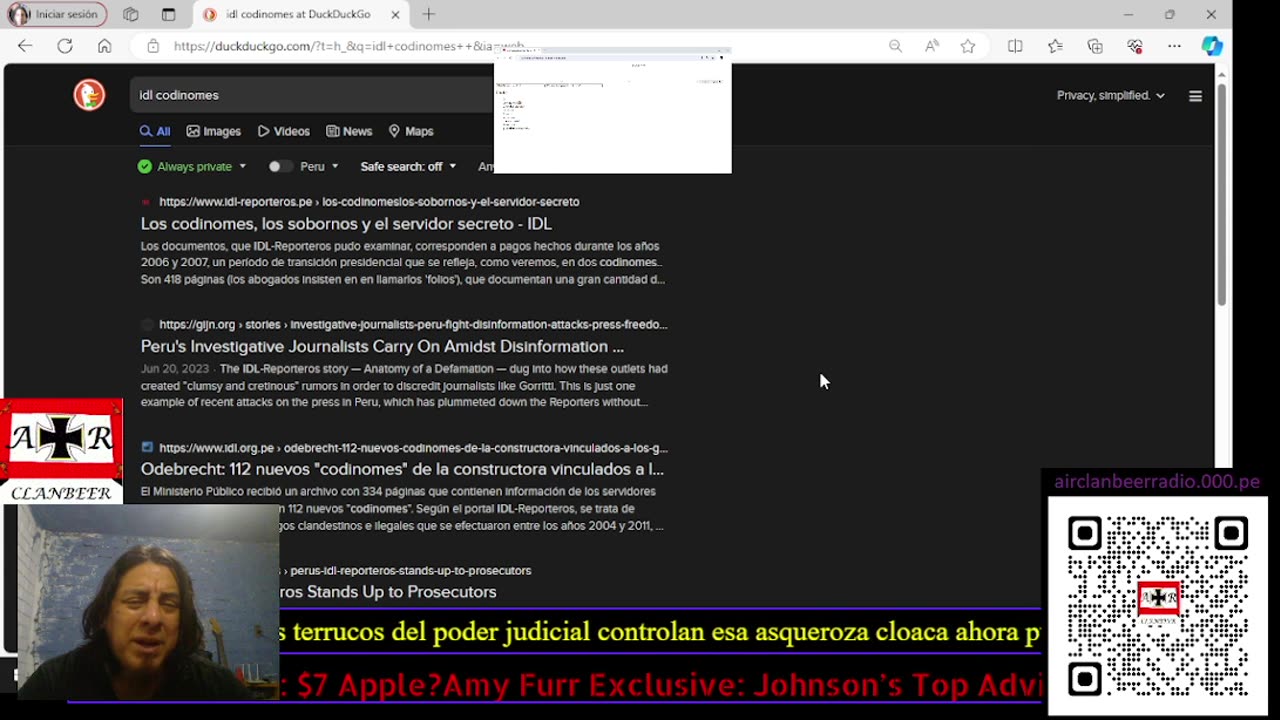1280x720 pixels.
Task: Click the gijn.org stories result URL
Action: click(x=413, y=325)
